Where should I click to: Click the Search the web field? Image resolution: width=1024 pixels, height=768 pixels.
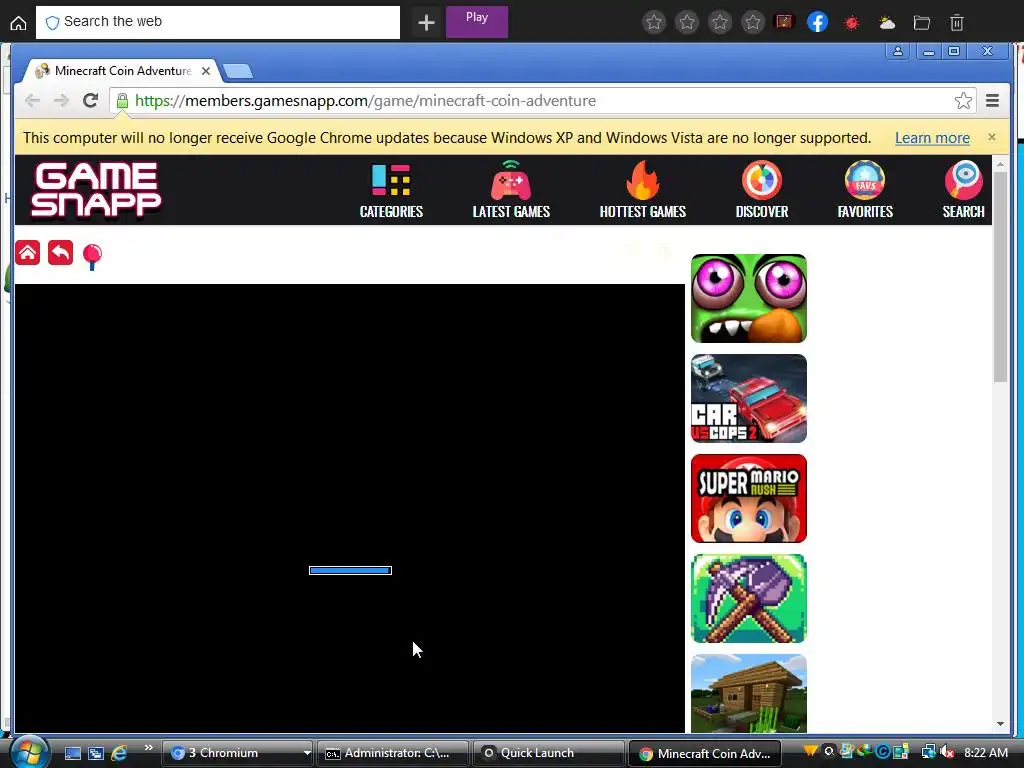tap(217, 22)
